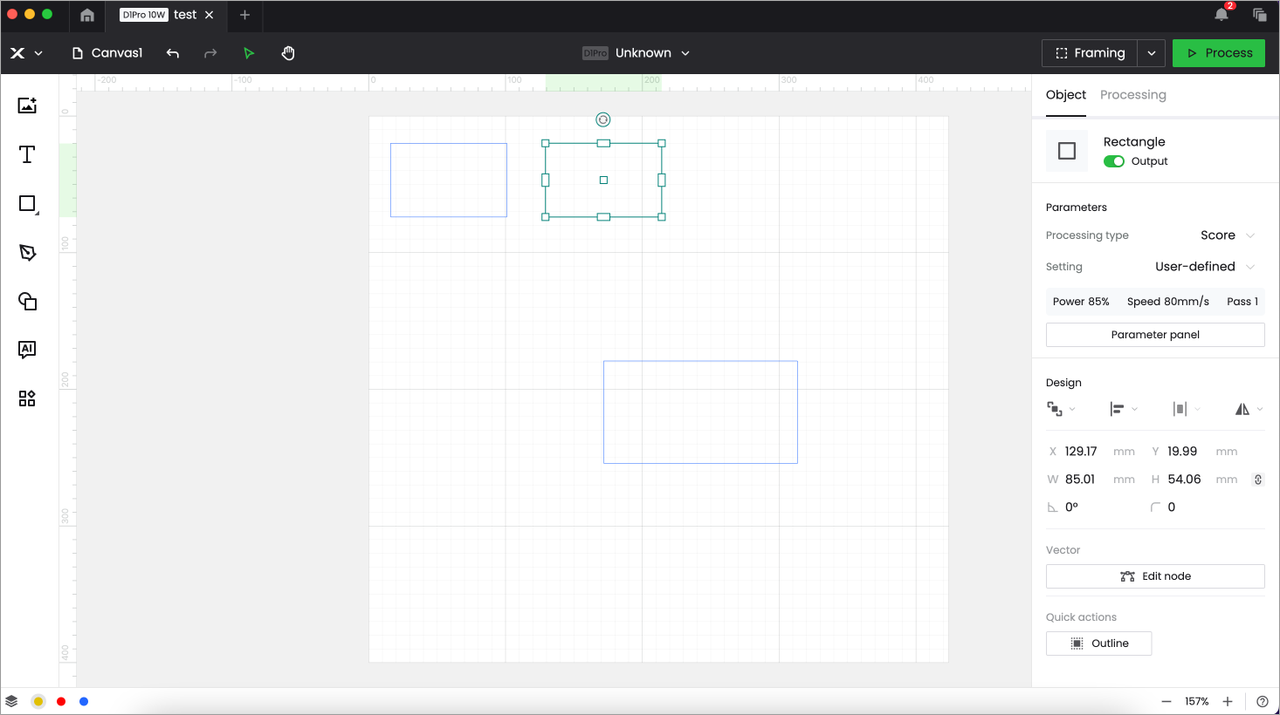
Task: Open the home screen icon
Action: click(87, 15)
